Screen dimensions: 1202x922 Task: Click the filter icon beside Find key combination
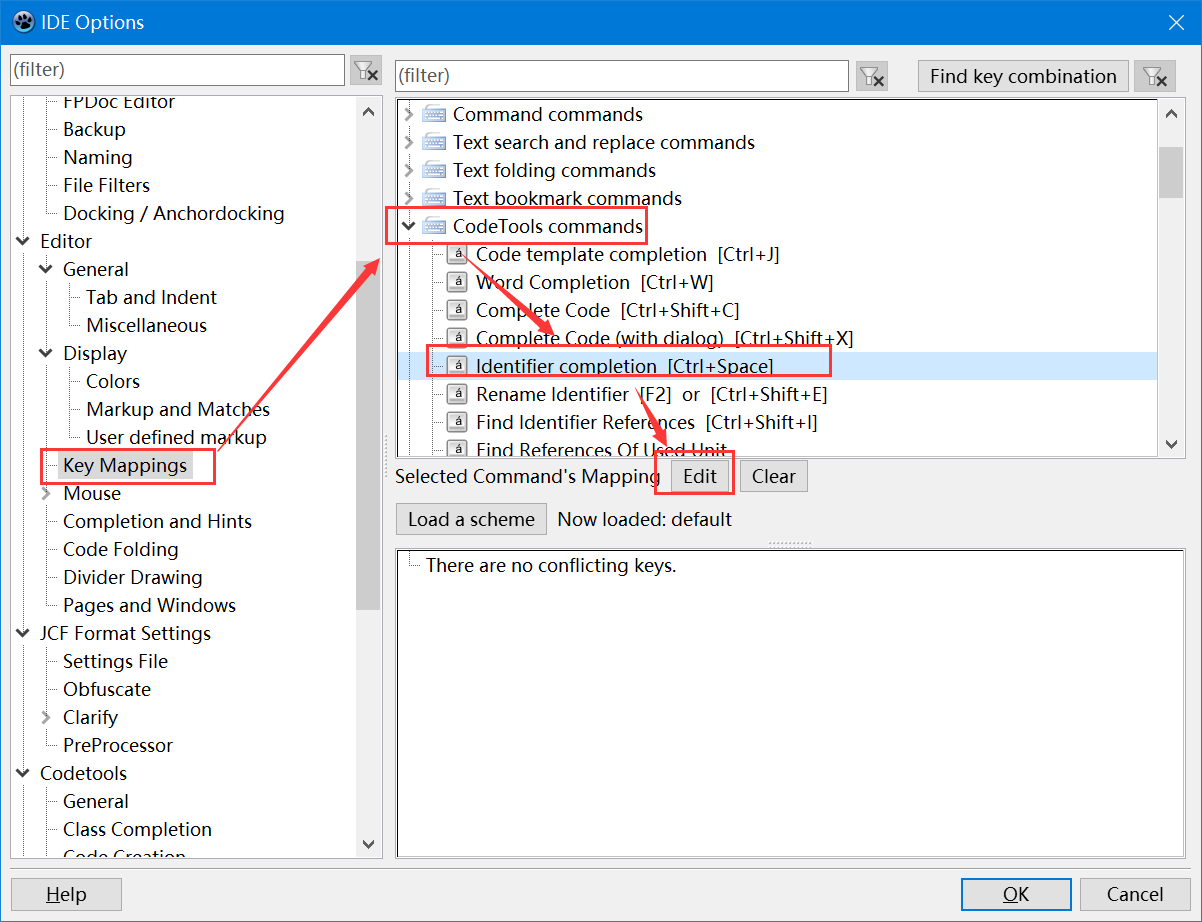click(x=1154, y=76)
